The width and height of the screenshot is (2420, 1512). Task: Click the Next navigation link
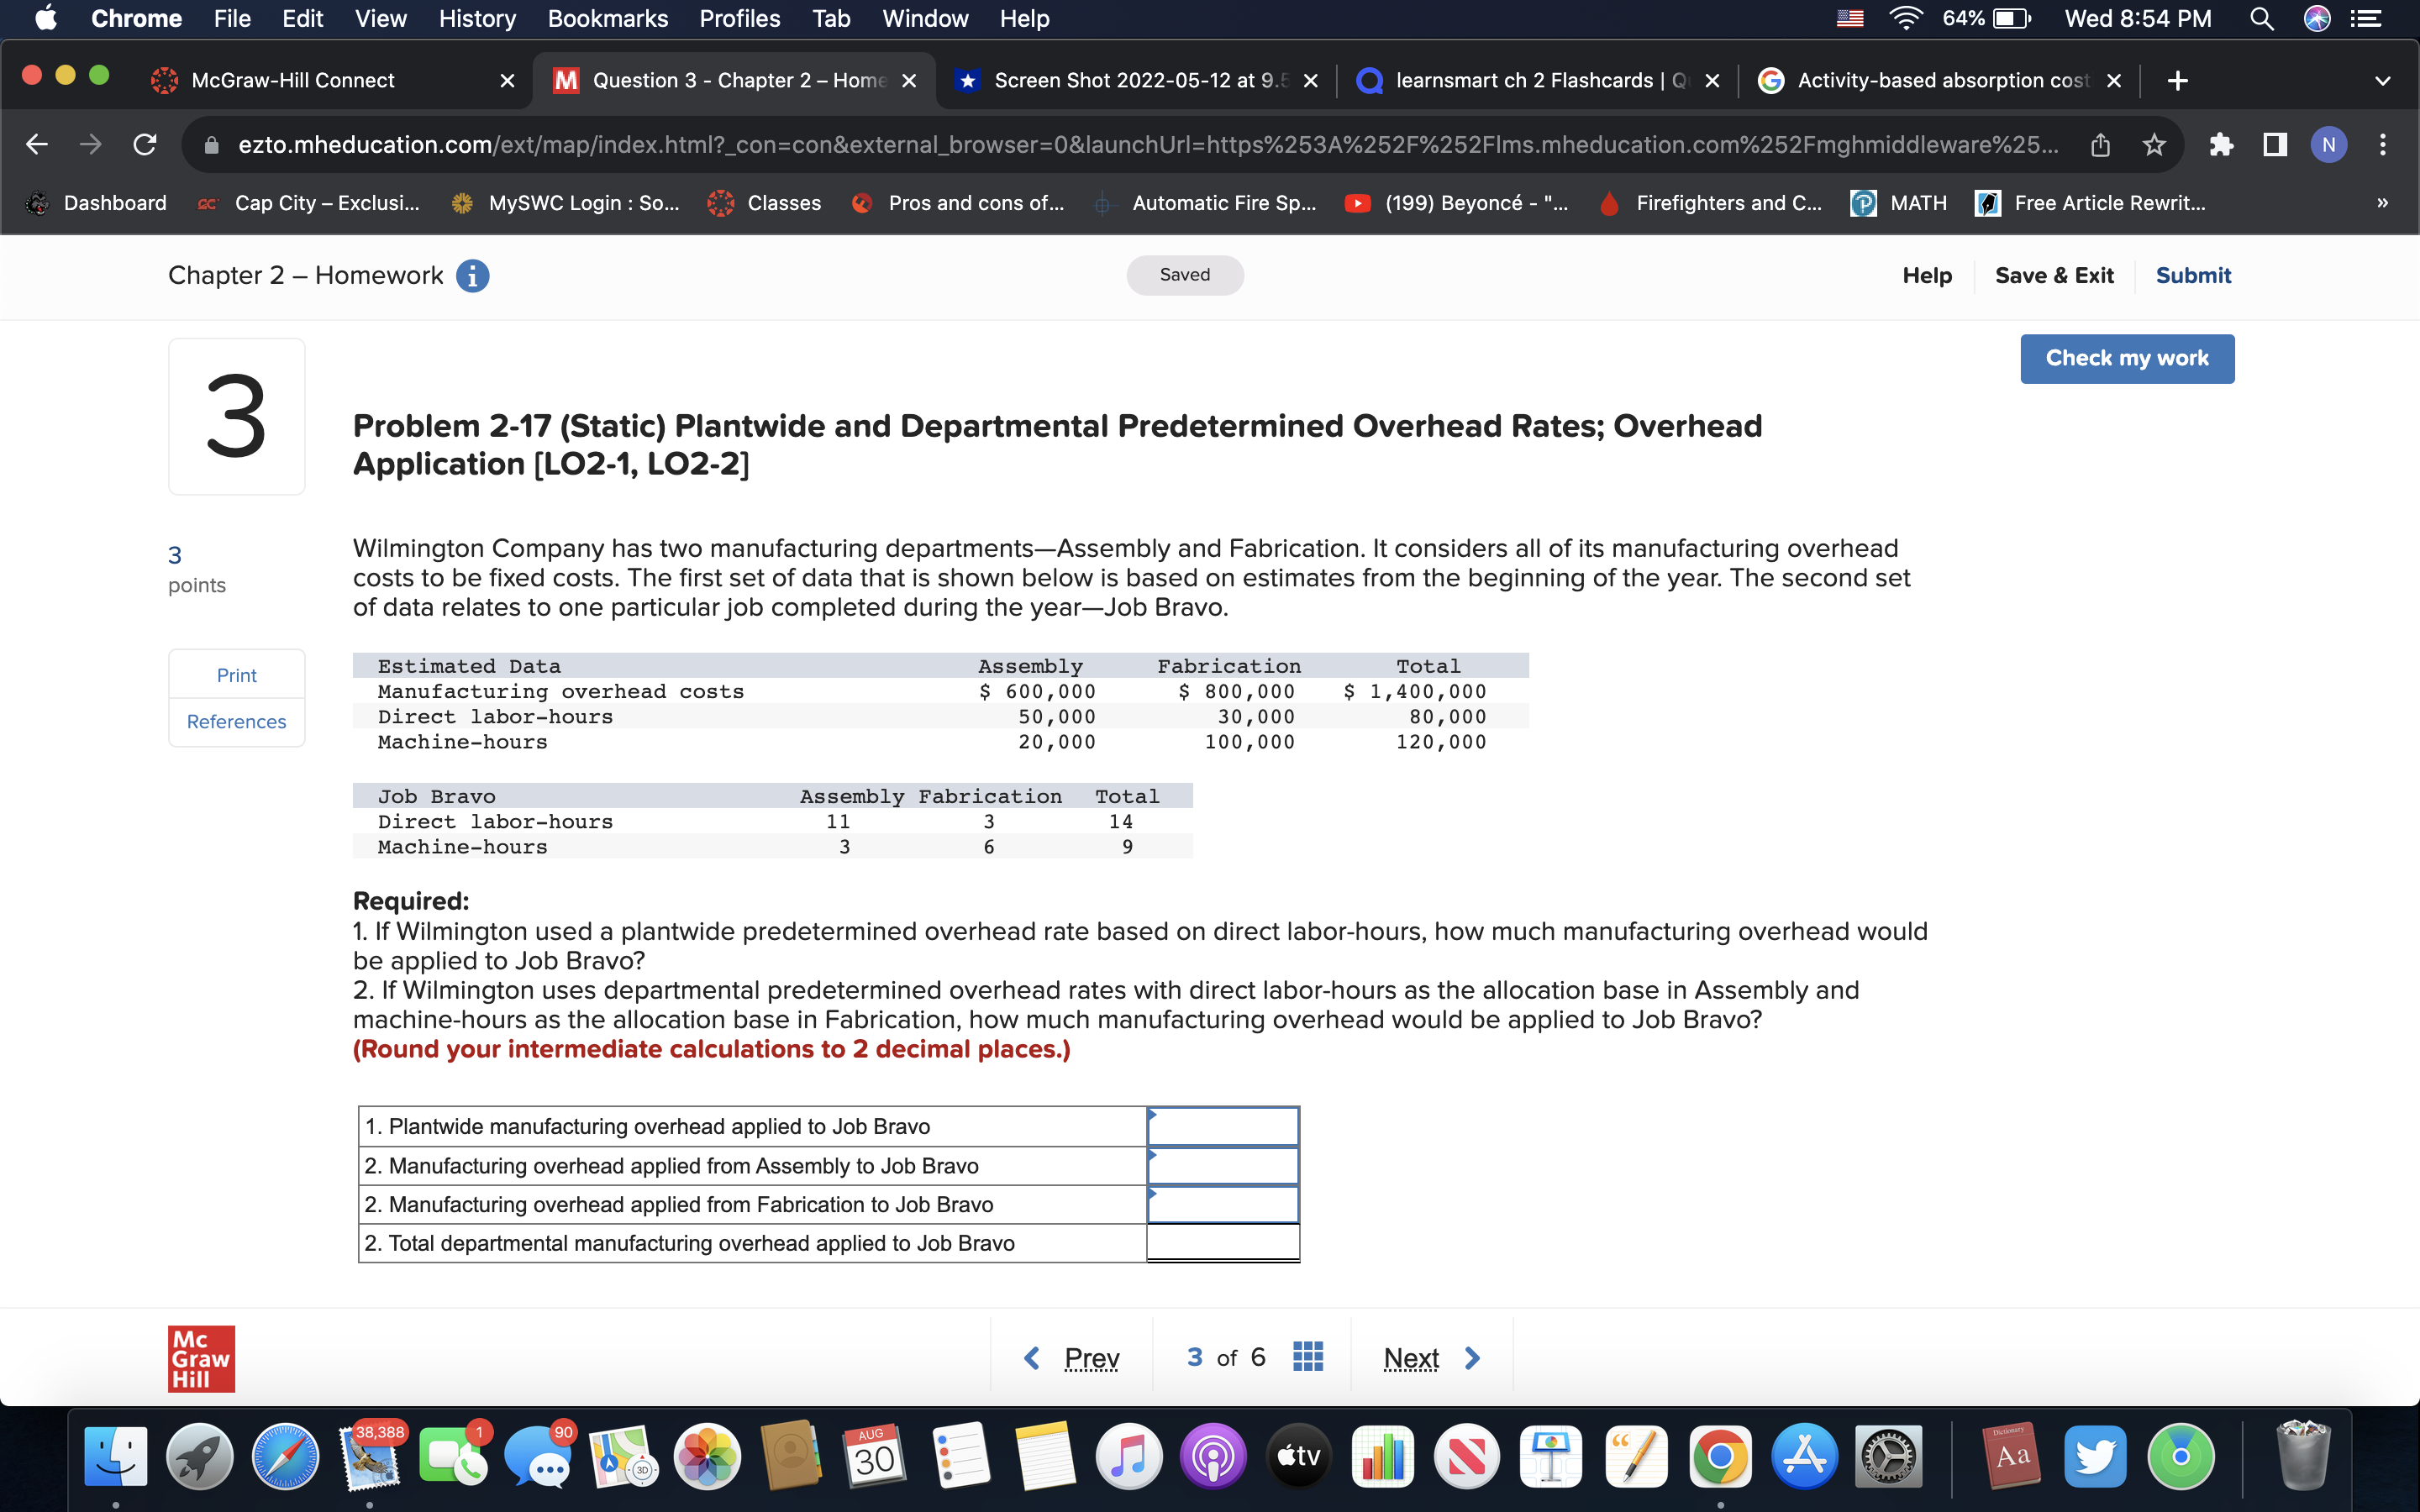[x=1410, y=1357]
